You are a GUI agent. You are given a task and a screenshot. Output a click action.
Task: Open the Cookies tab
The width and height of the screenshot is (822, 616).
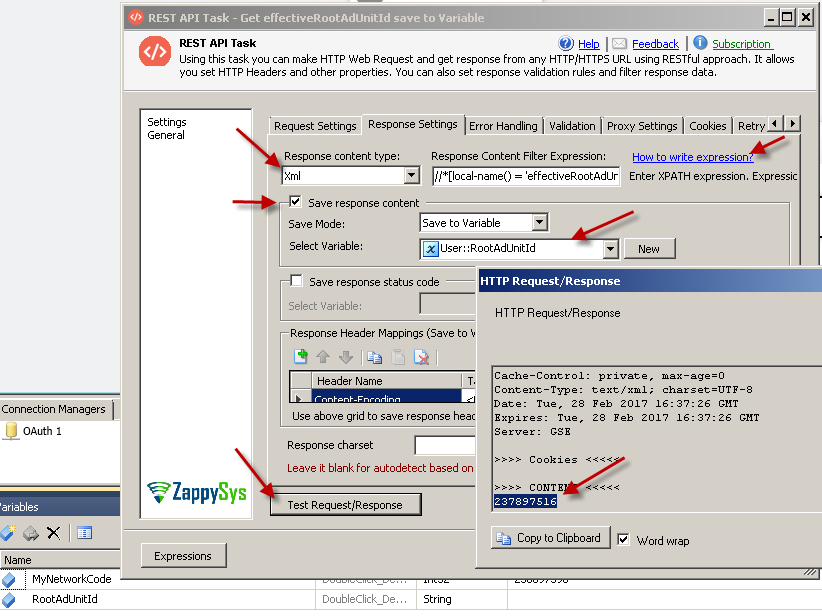(x=707, y=125)
